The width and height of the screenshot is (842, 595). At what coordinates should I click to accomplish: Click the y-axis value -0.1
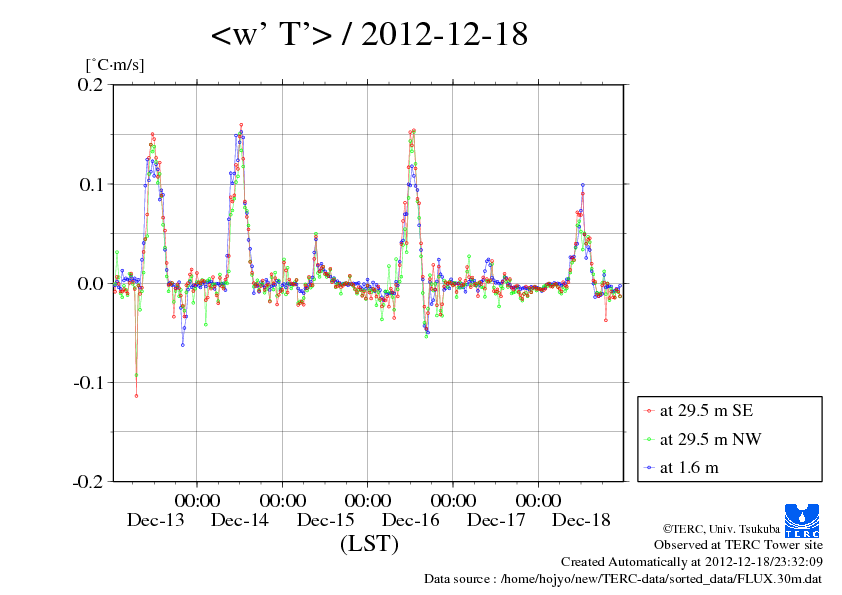pos(88,382)
